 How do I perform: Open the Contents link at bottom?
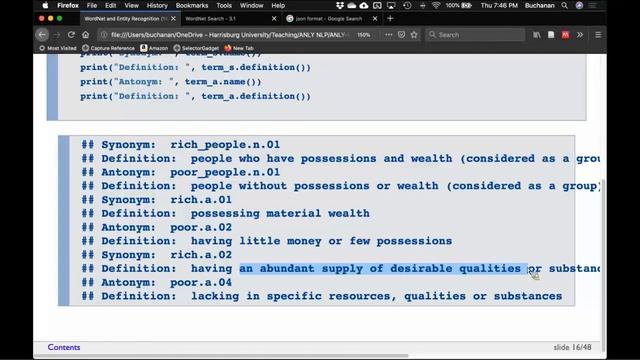pos(64,347)
